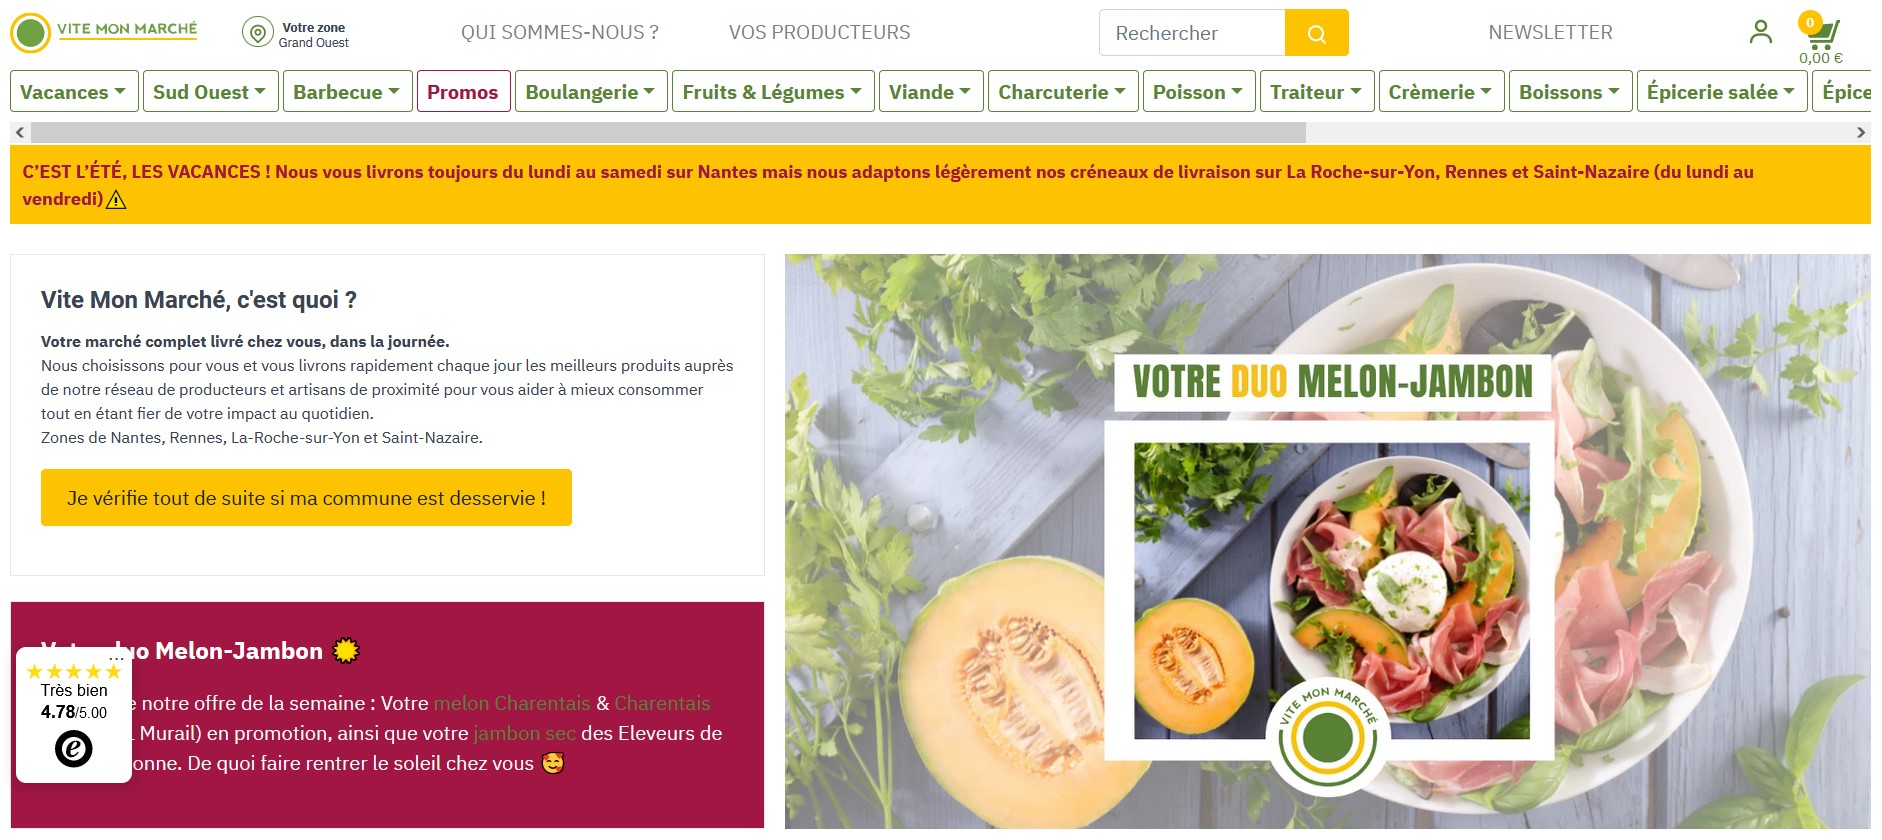Click the yellow search magnifier button
1882x840 pixels.
click(x=1316, y=33)
